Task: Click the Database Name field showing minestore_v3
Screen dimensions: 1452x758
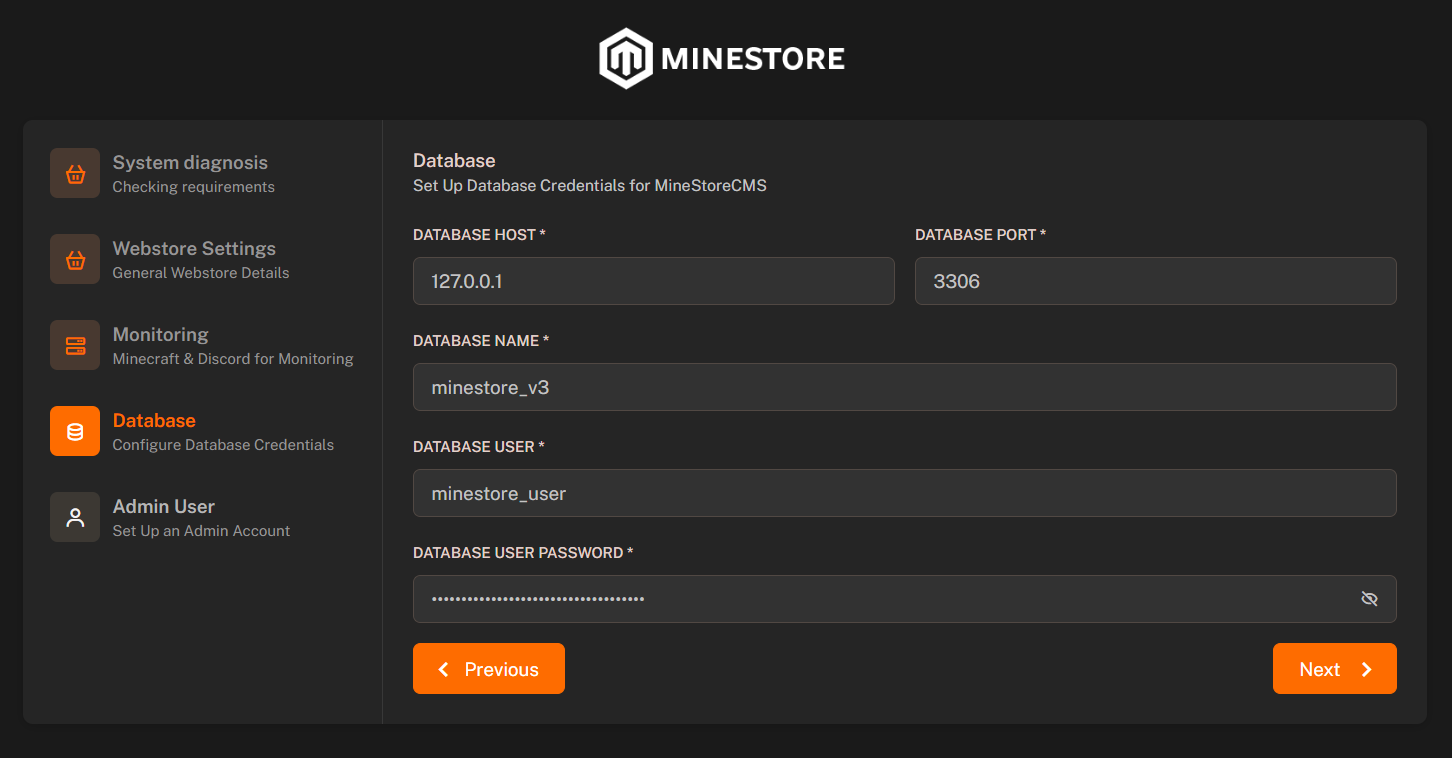Action: coord(905,387)
